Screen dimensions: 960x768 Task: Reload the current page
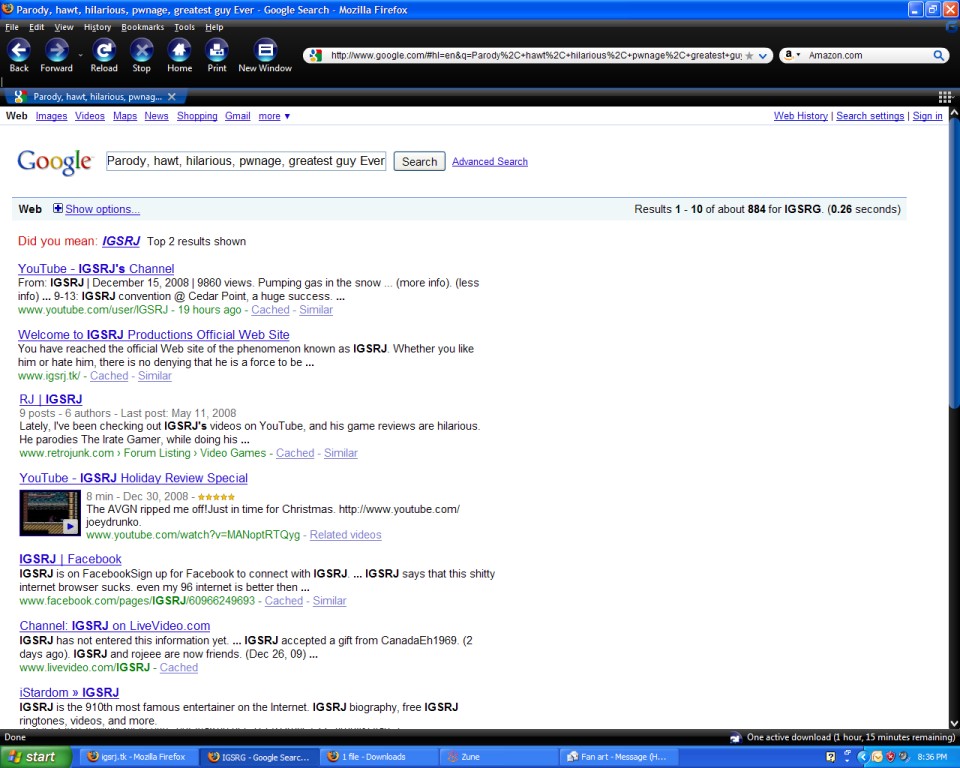104,51
